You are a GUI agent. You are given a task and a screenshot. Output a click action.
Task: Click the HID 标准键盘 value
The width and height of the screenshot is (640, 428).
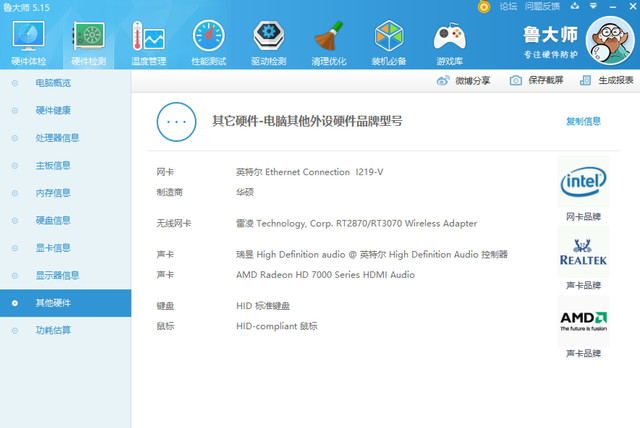coord(263,306)
